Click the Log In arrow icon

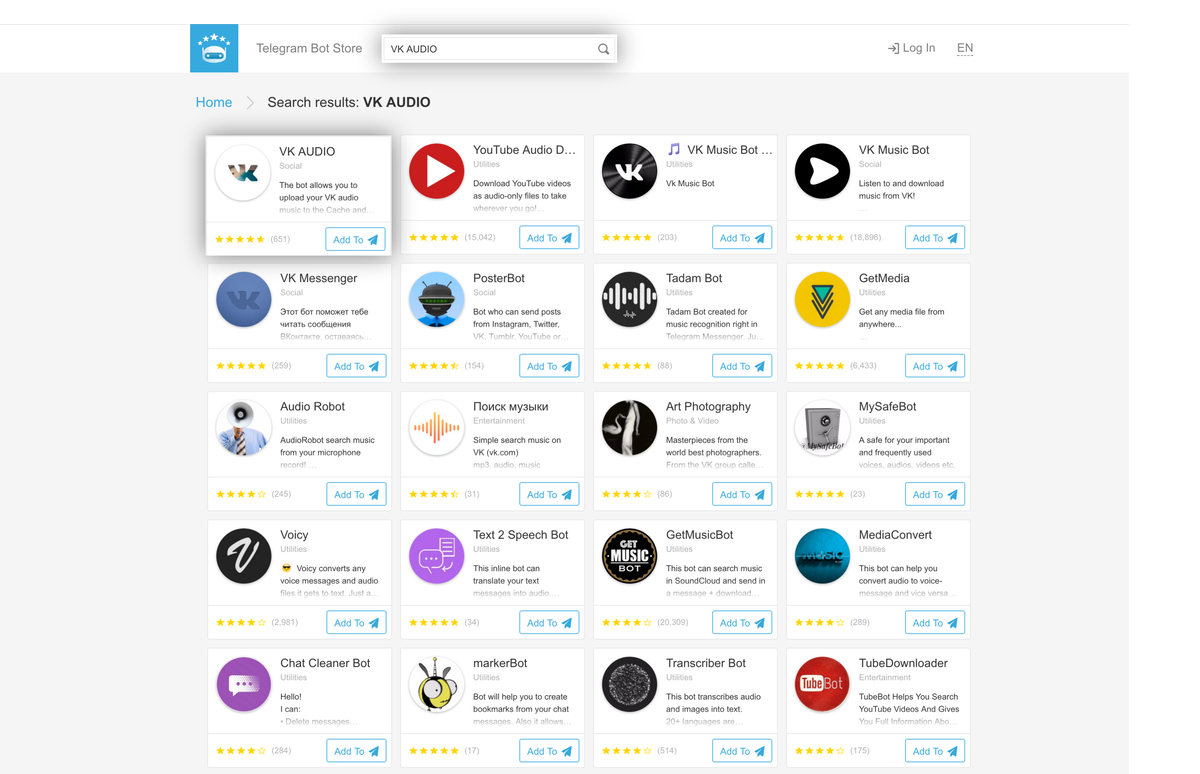(x=893, y=48)
